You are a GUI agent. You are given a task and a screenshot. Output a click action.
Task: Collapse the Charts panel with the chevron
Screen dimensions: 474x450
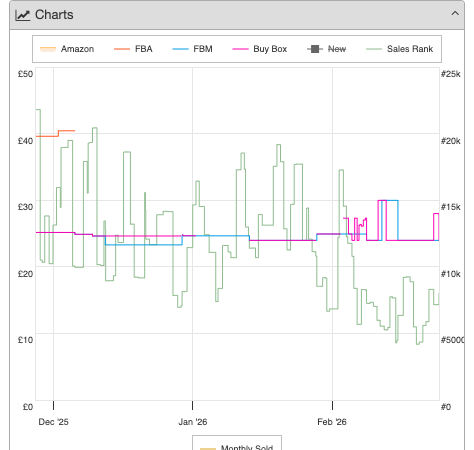click(455, 14)
